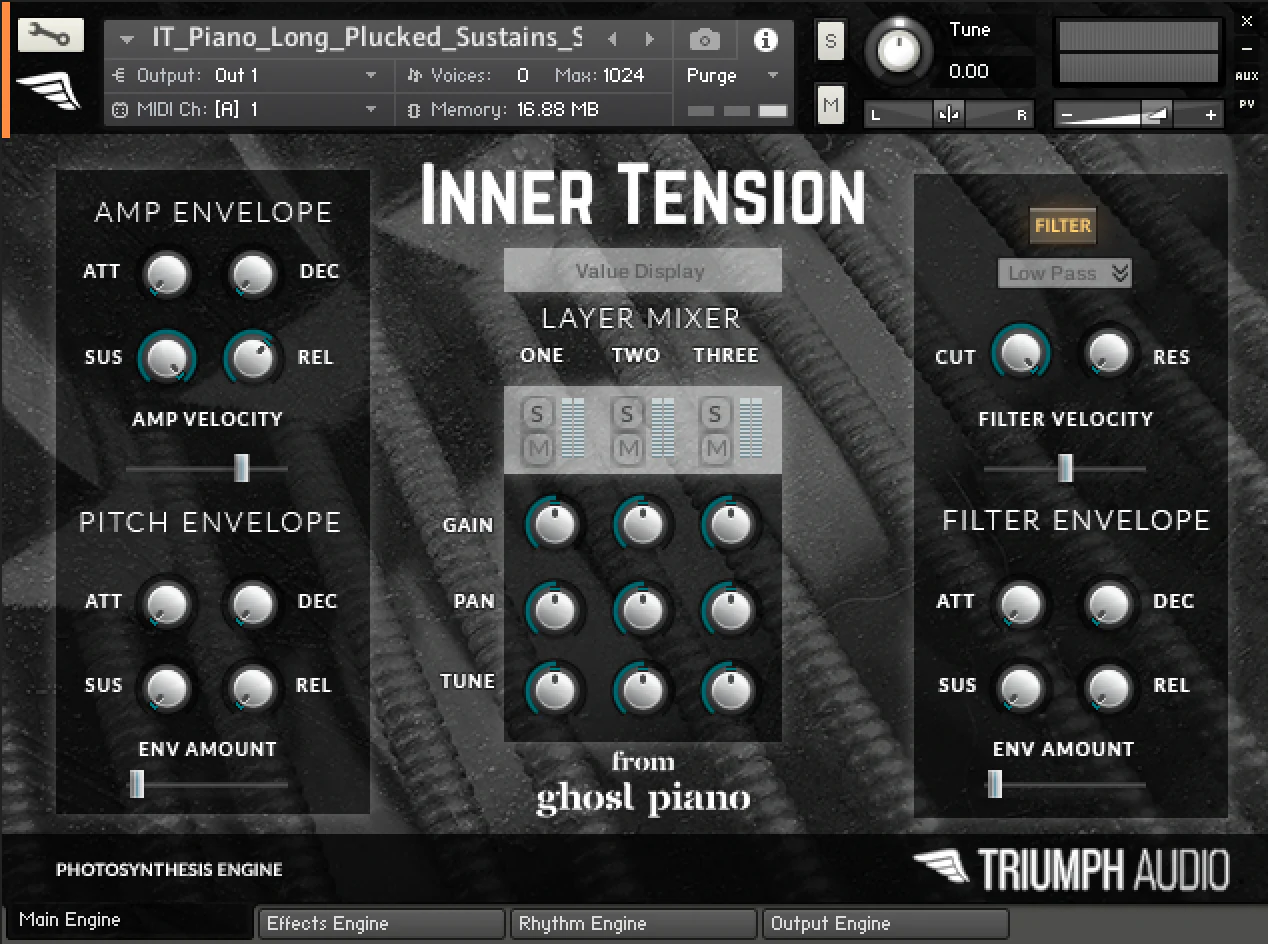The height and width of the screenshot is (944, 1268).
Task: Solo layer ONE in the mixer
Action: 538,413
